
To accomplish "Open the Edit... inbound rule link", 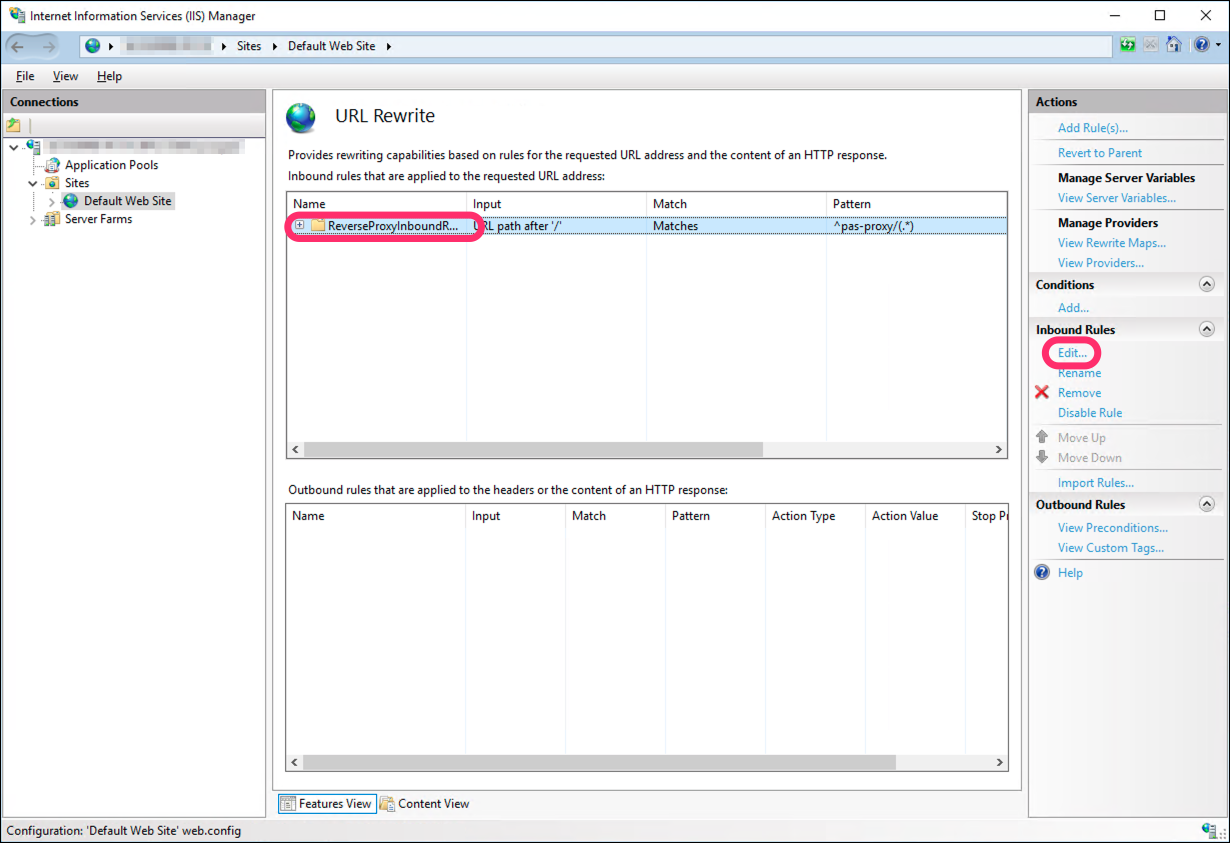I will [x=1072, y=353].
